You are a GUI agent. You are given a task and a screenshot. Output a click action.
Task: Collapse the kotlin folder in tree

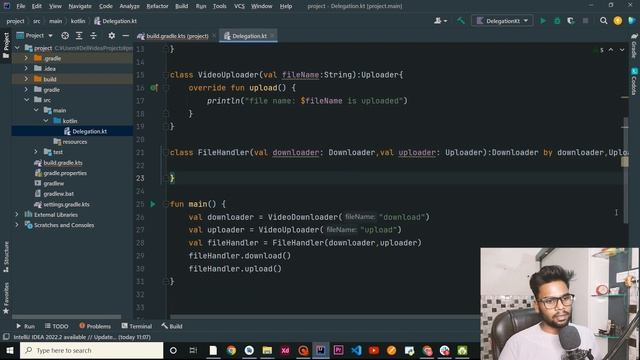(46, 121)
